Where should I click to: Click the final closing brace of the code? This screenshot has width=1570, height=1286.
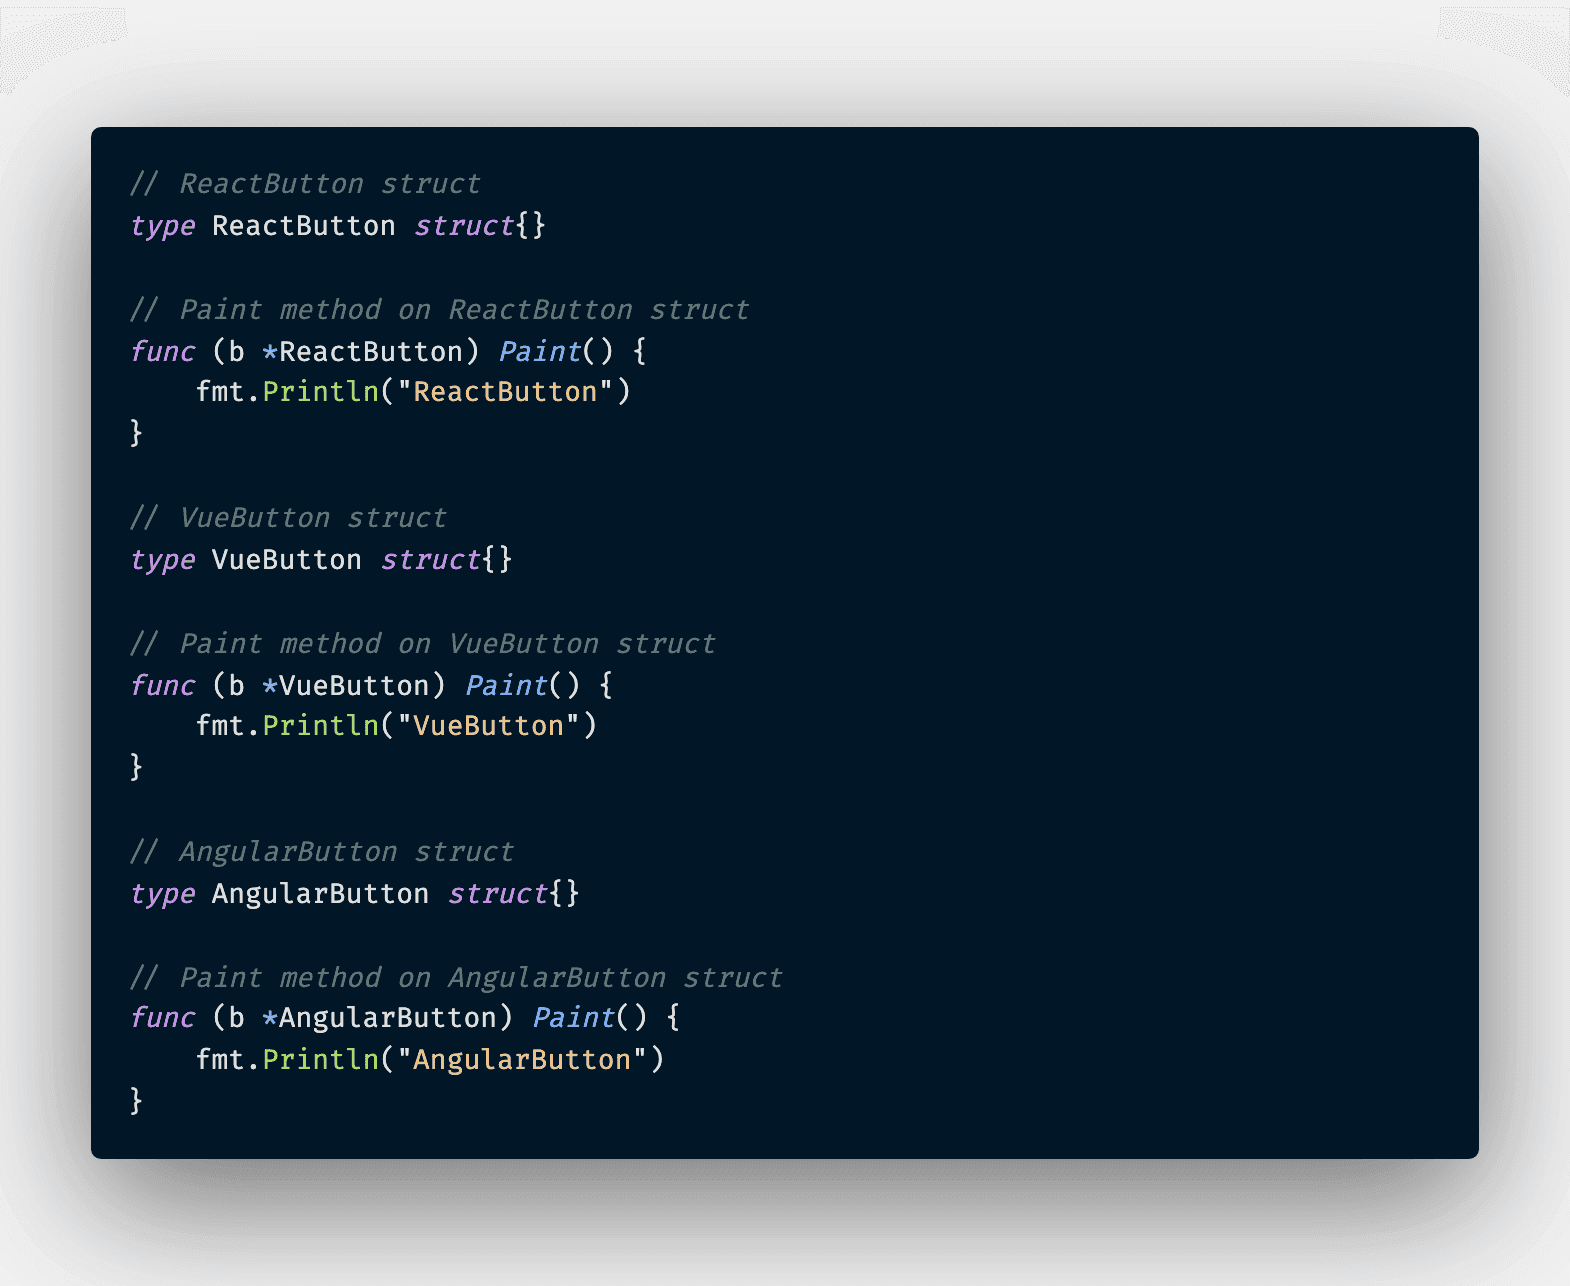click(x=137, y=1101)
